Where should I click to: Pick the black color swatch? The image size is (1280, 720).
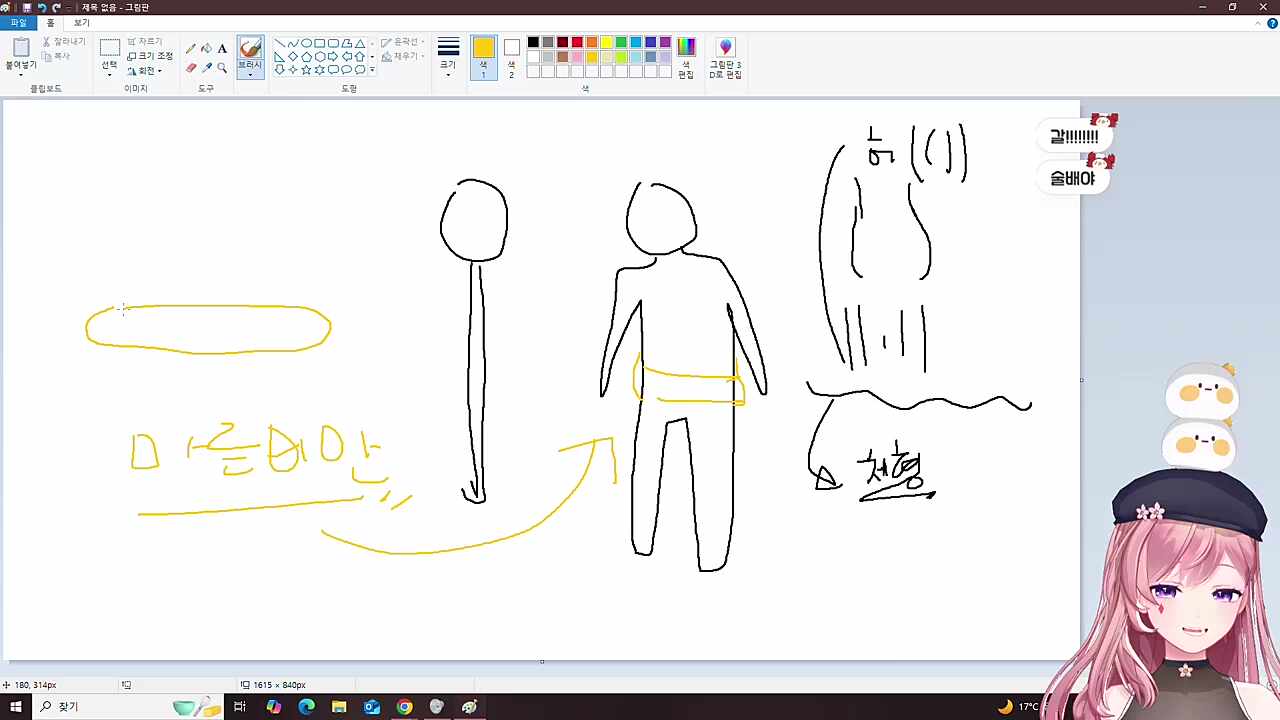click(533, 42)
